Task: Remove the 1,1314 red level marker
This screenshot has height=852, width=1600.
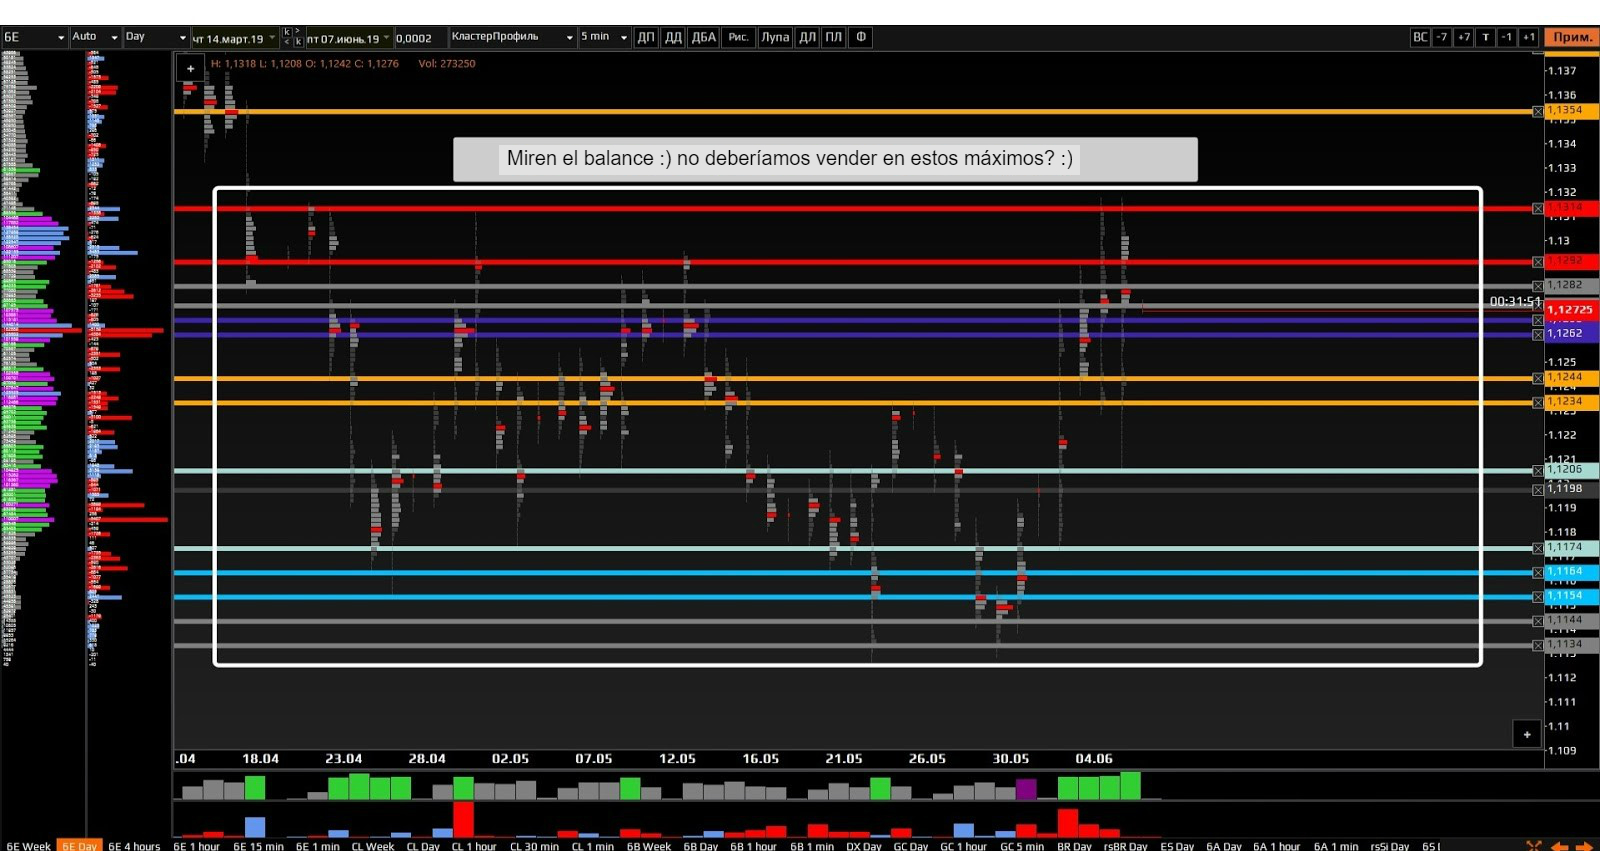Action: coord(1538,208)
